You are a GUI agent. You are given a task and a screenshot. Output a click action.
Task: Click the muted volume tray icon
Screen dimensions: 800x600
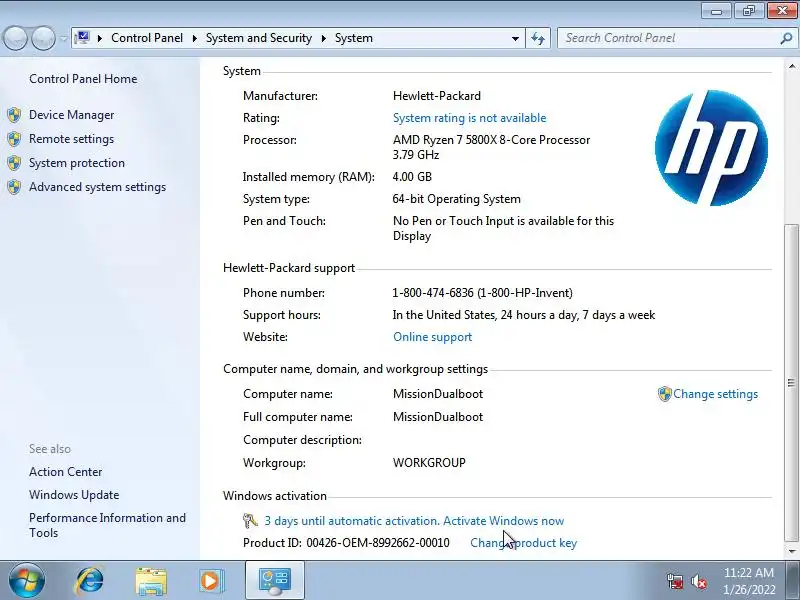coord(699,581)
